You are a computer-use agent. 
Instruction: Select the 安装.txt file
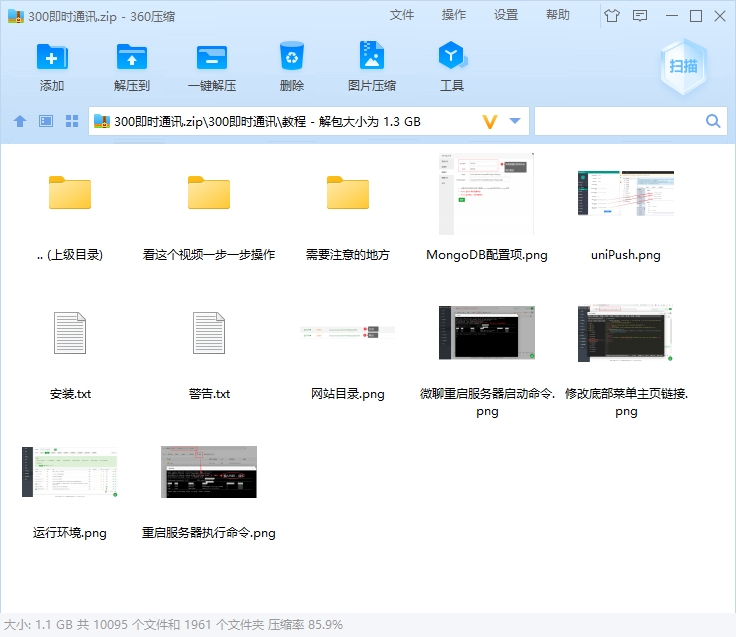pos(70,334)
